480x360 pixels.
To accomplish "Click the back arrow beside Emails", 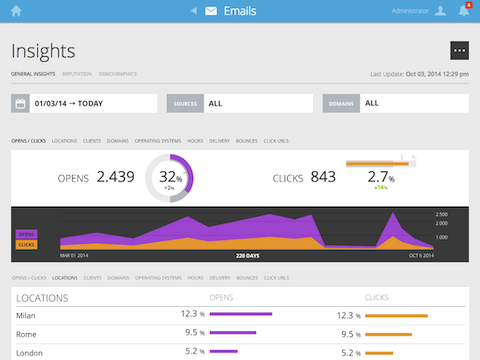I will coord(194,11).
